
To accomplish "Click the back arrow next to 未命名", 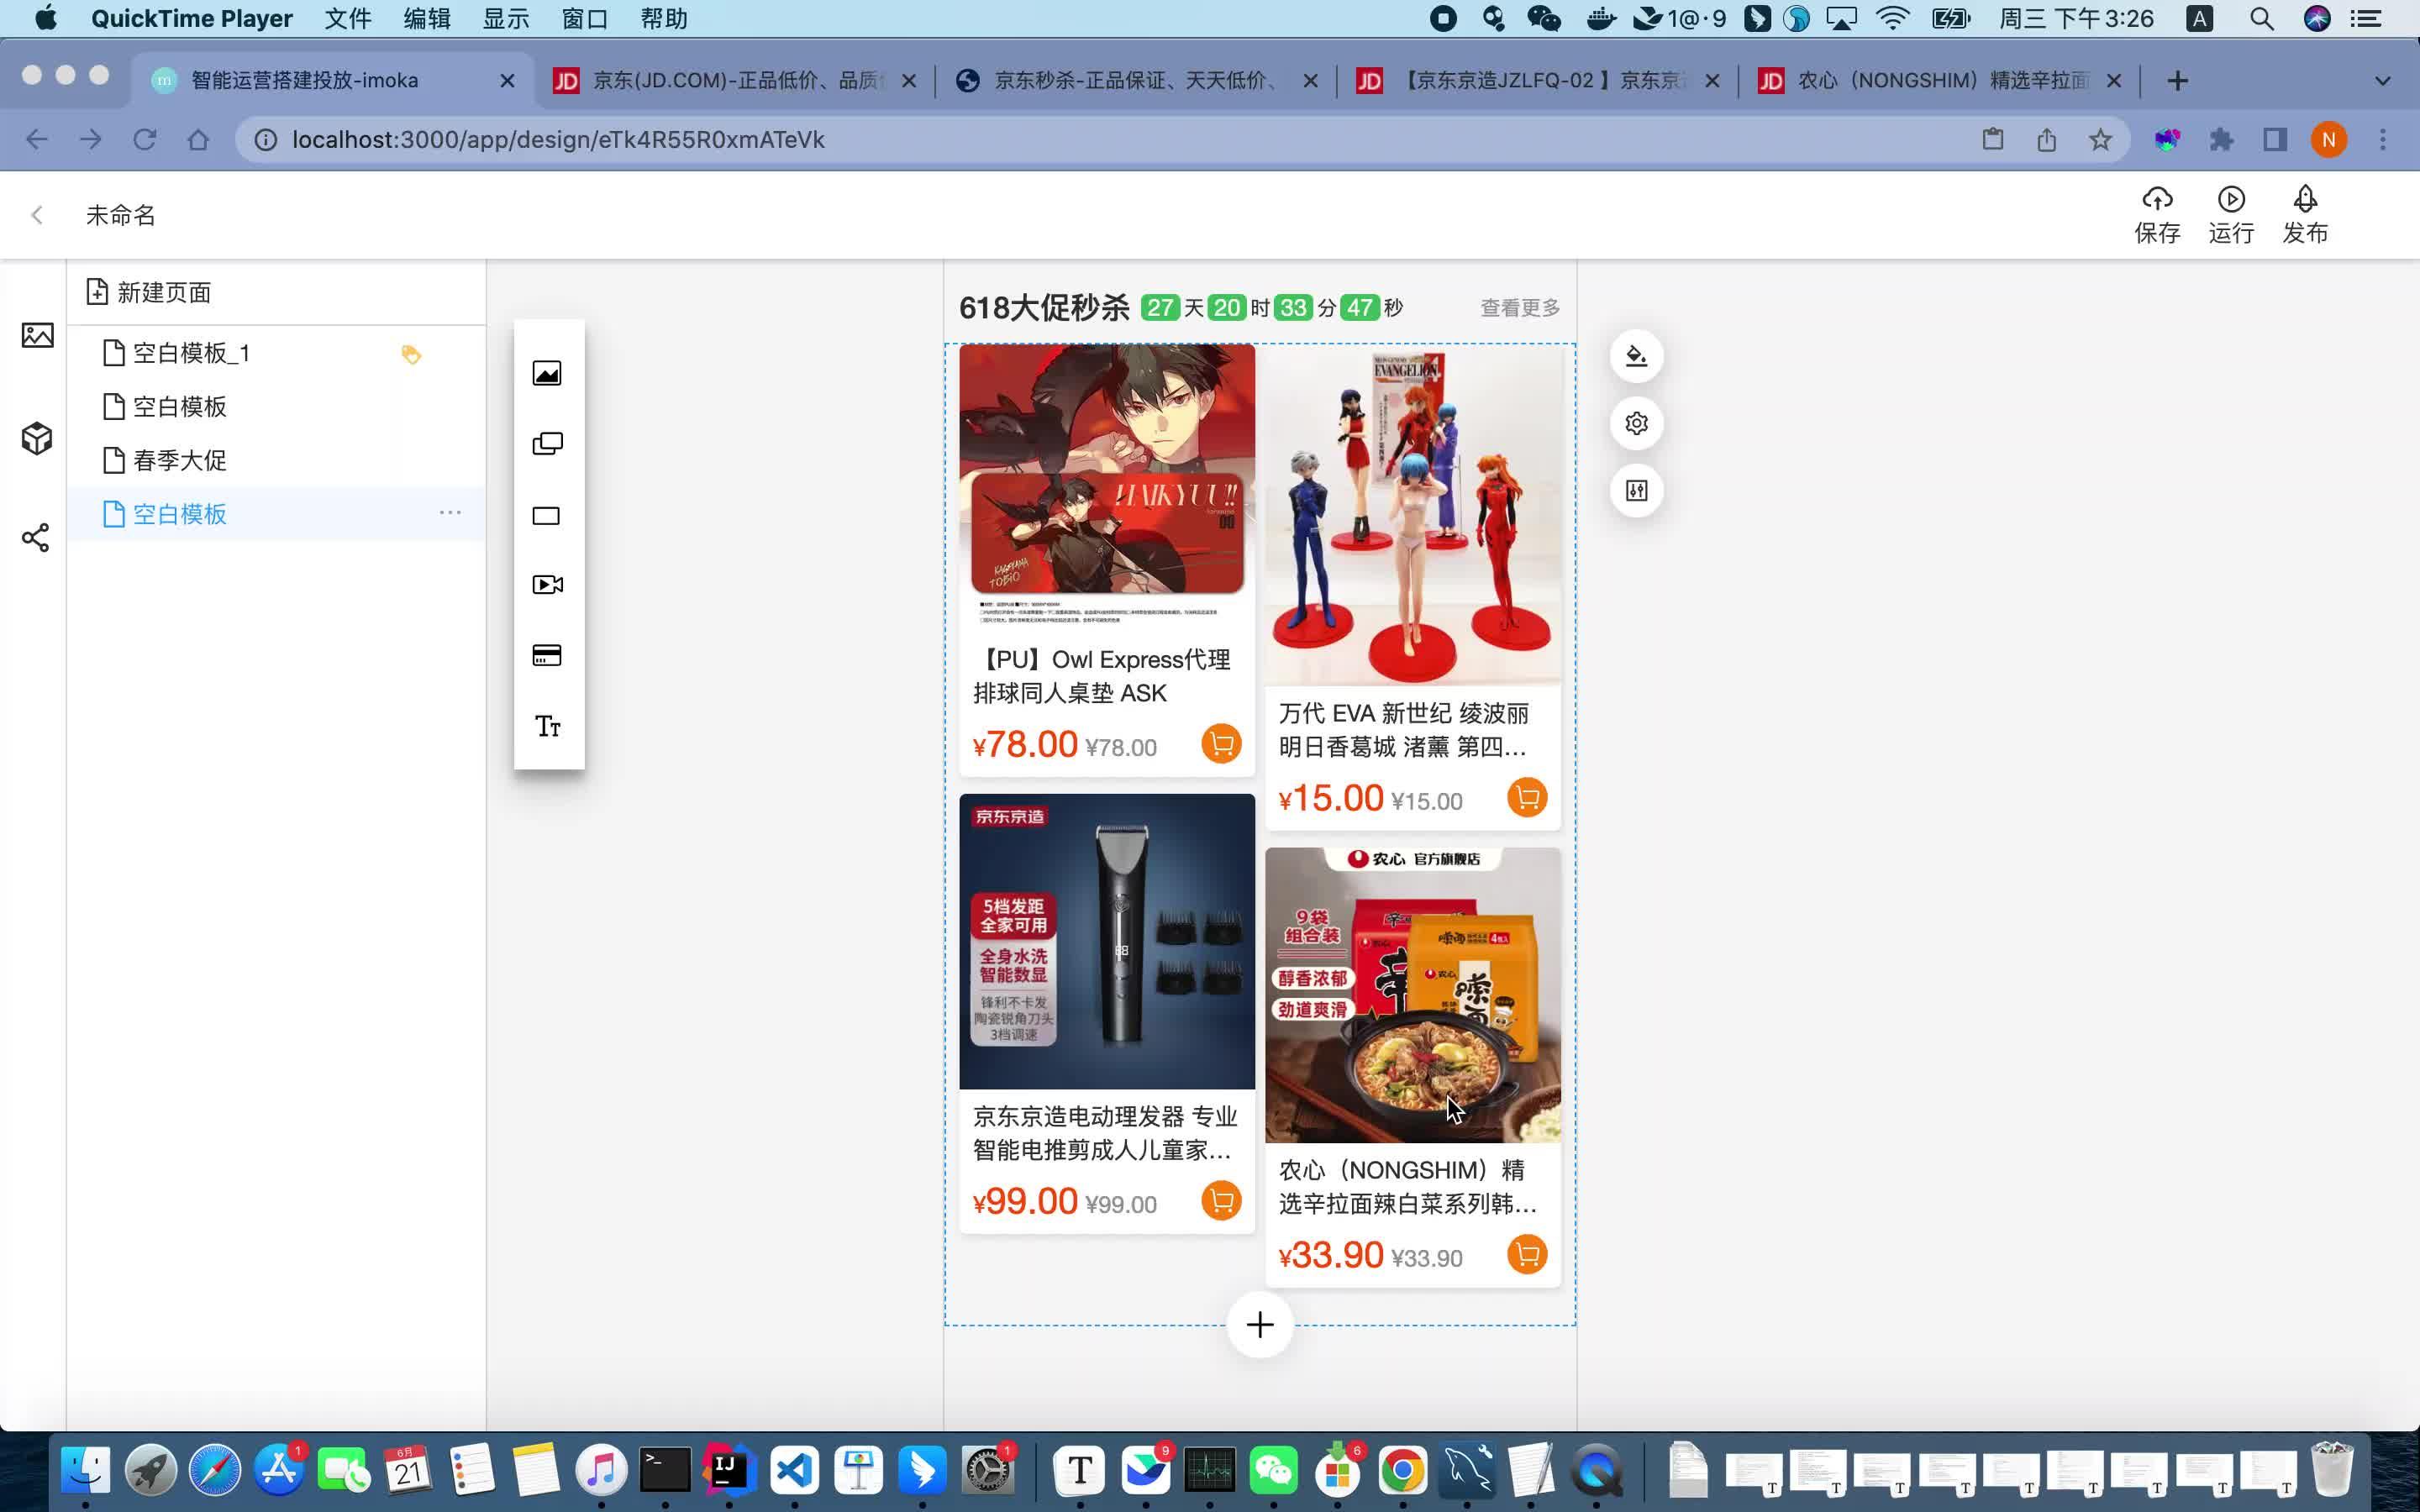I will (x=37, y=215).
